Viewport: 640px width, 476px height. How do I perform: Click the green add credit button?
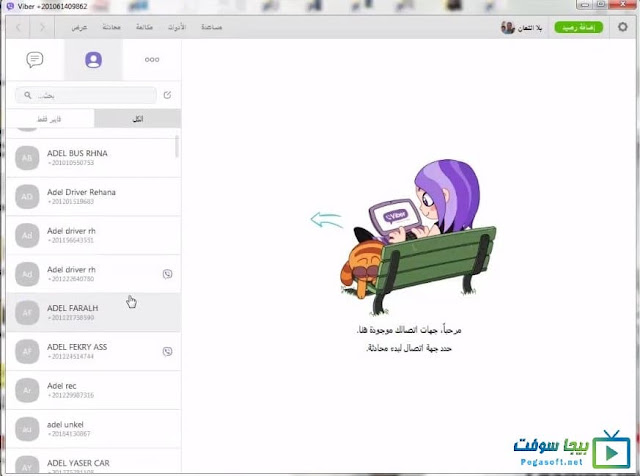tap(578, 27)
